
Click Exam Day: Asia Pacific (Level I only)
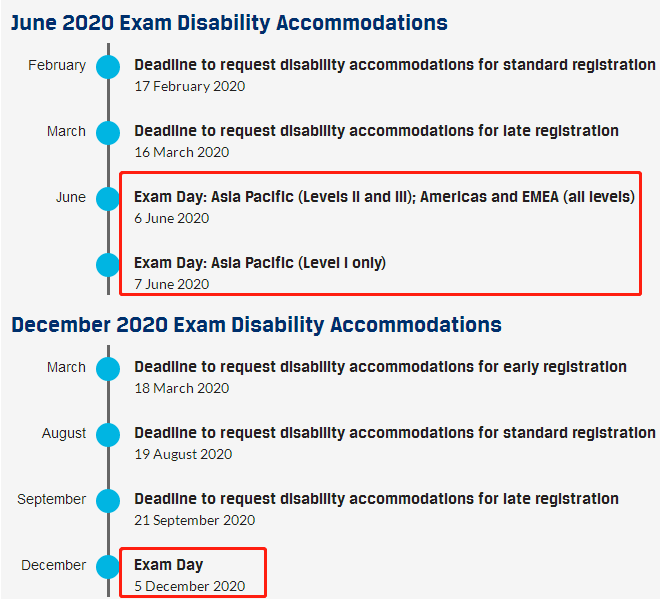260,263
